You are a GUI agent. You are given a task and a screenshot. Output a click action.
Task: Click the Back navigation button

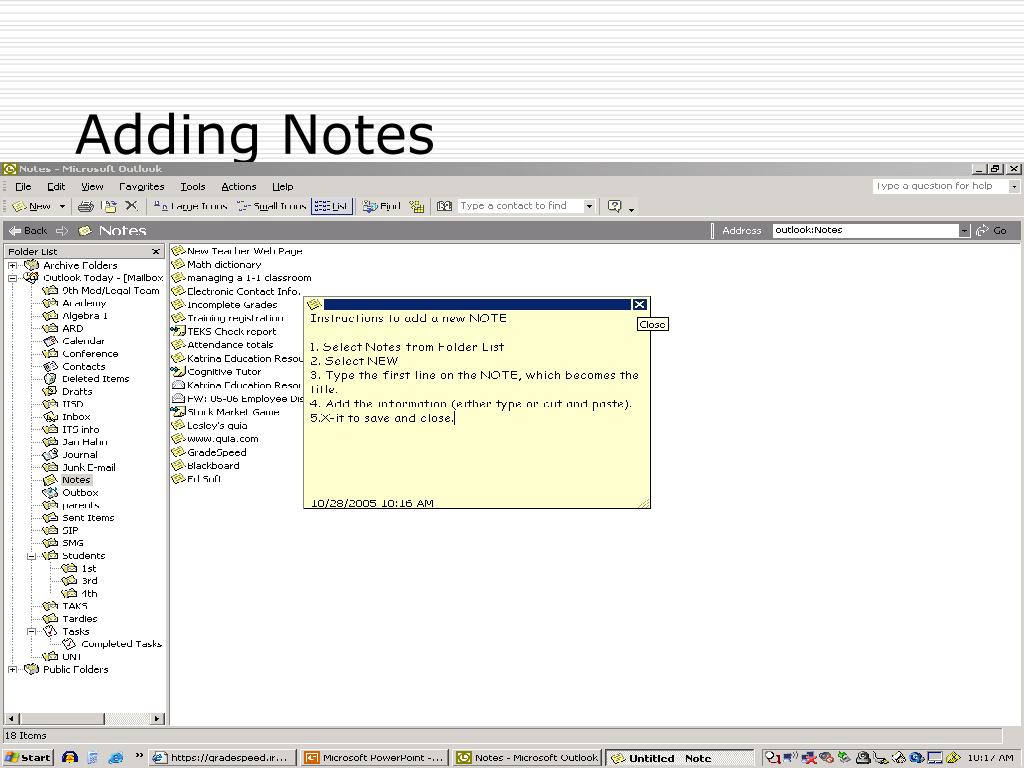click(28, 231)
